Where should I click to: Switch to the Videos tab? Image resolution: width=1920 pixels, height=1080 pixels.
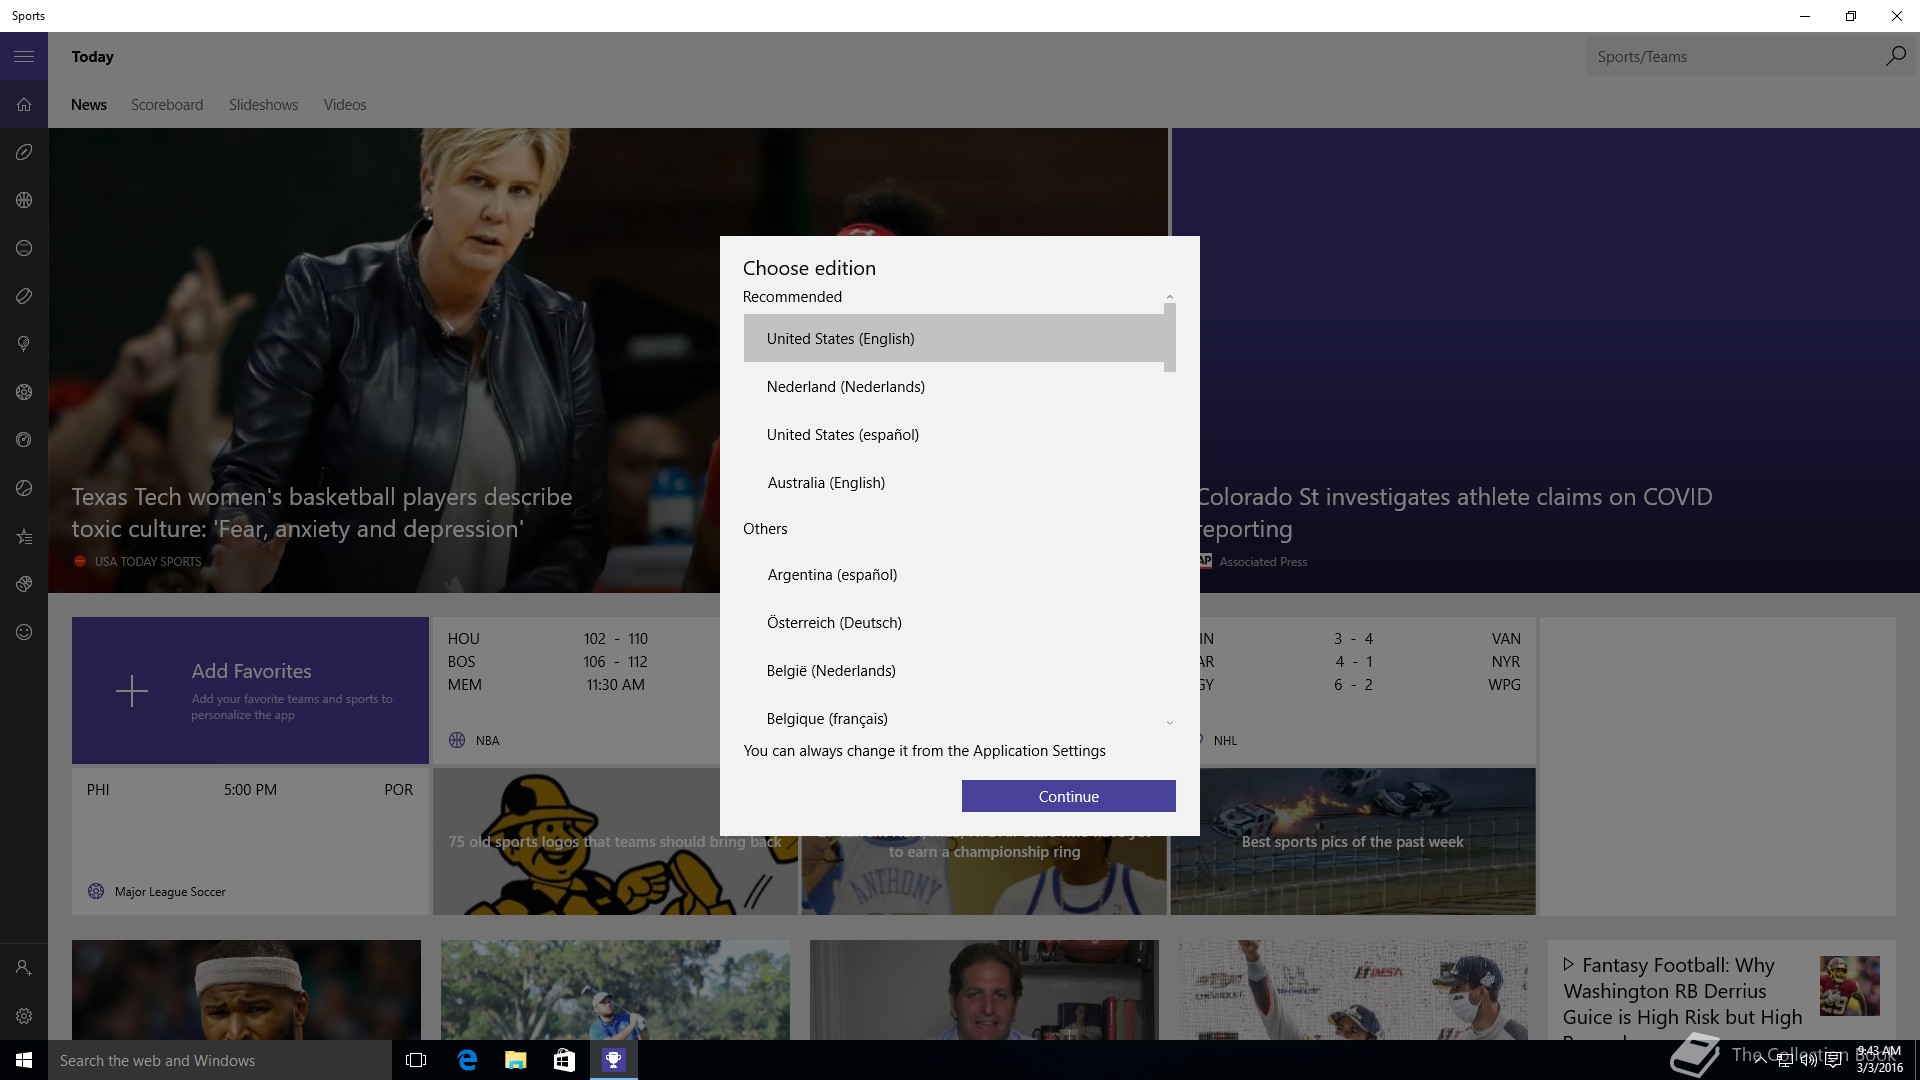[x=345, y=105]
